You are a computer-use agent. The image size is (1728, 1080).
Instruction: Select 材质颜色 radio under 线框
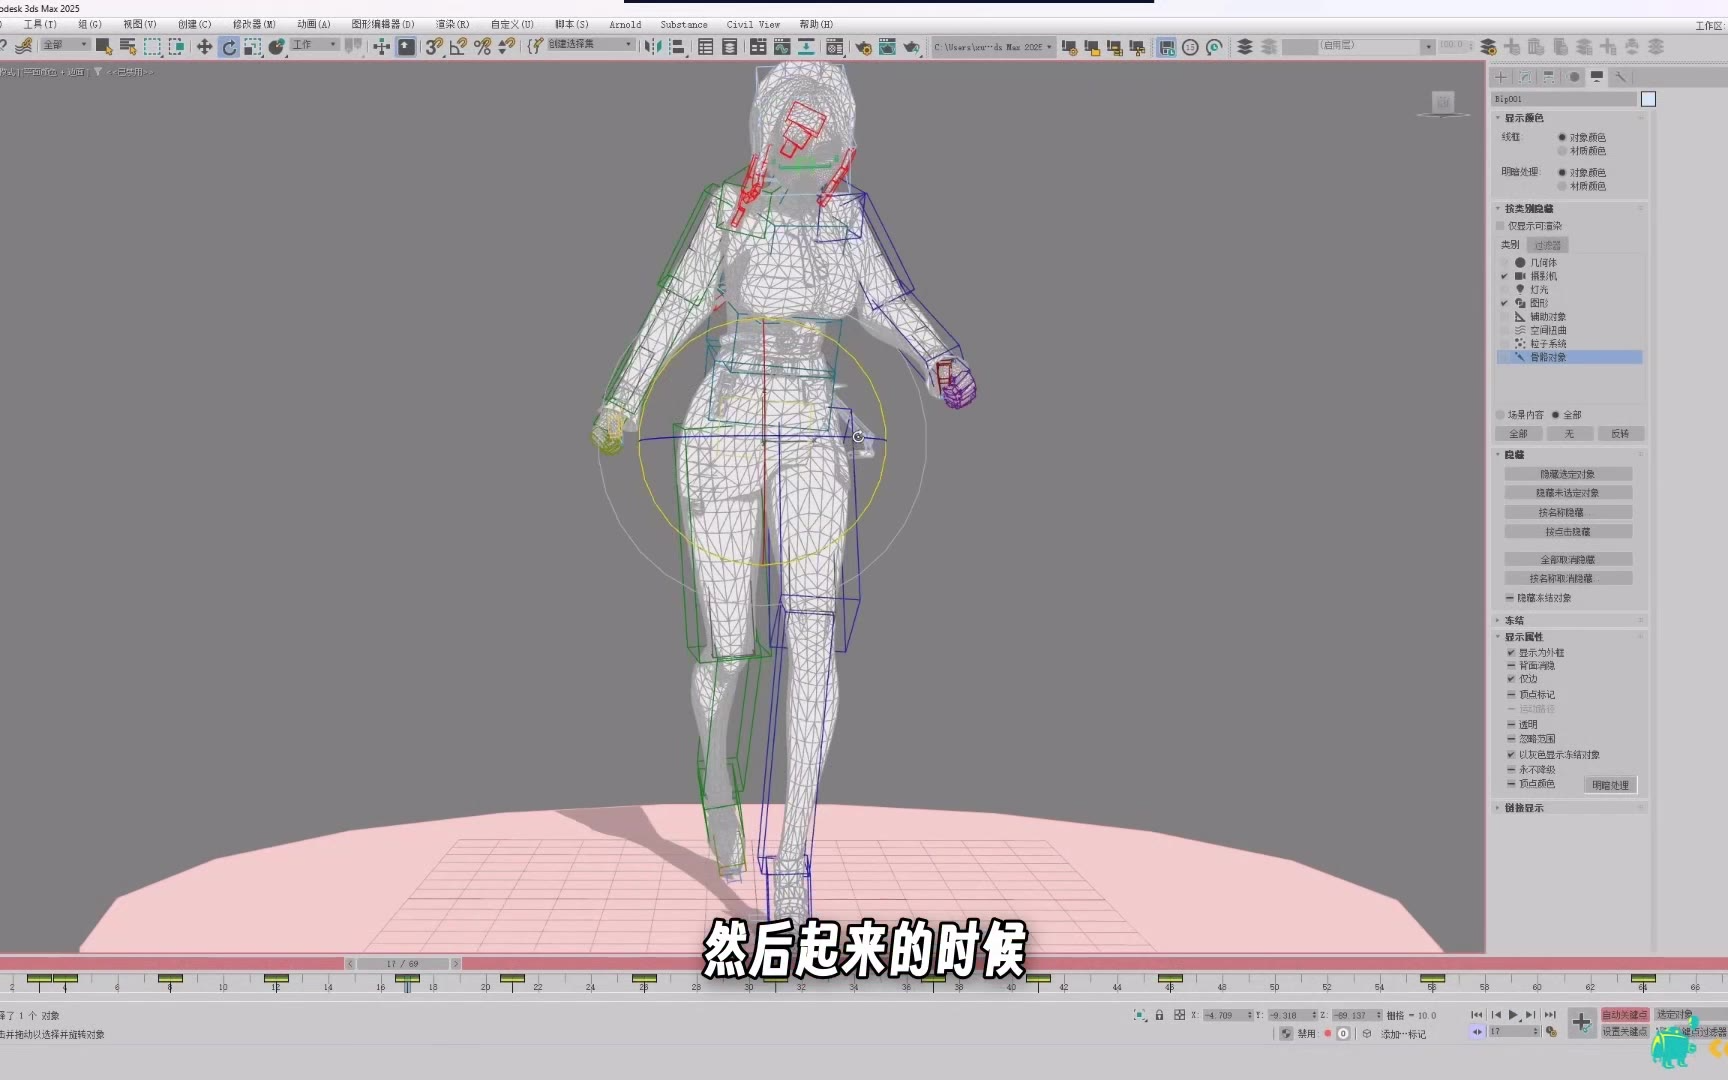[1562, 151]
